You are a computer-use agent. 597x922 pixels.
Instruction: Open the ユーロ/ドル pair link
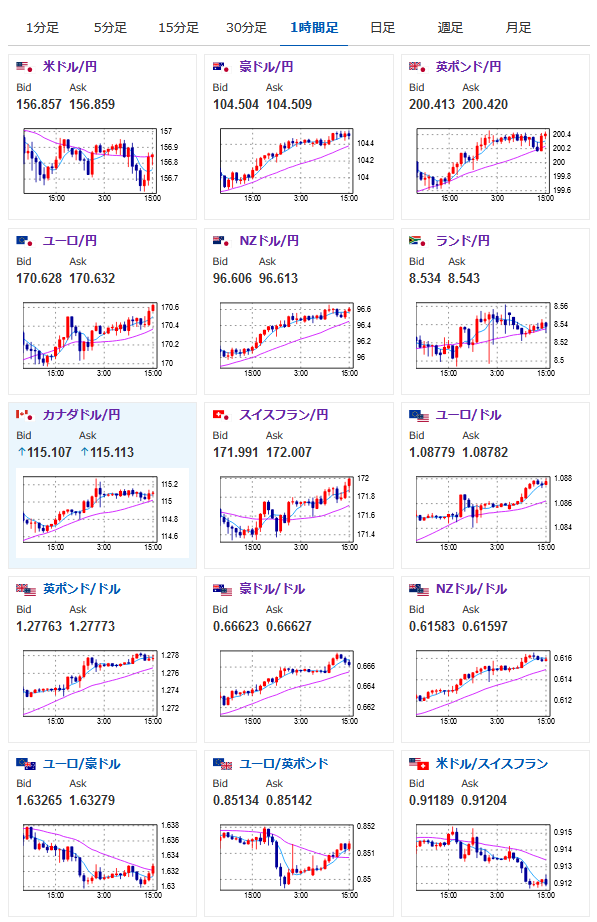pos(468,415)
